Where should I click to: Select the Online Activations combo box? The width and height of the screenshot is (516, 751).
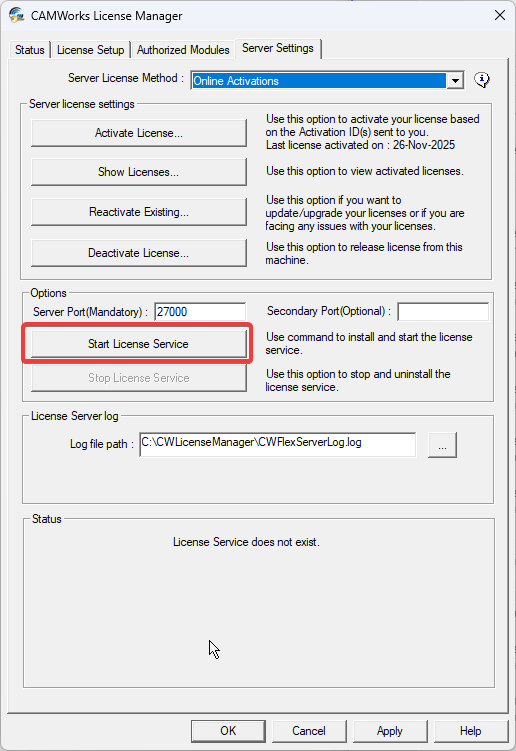coord(327,80)
